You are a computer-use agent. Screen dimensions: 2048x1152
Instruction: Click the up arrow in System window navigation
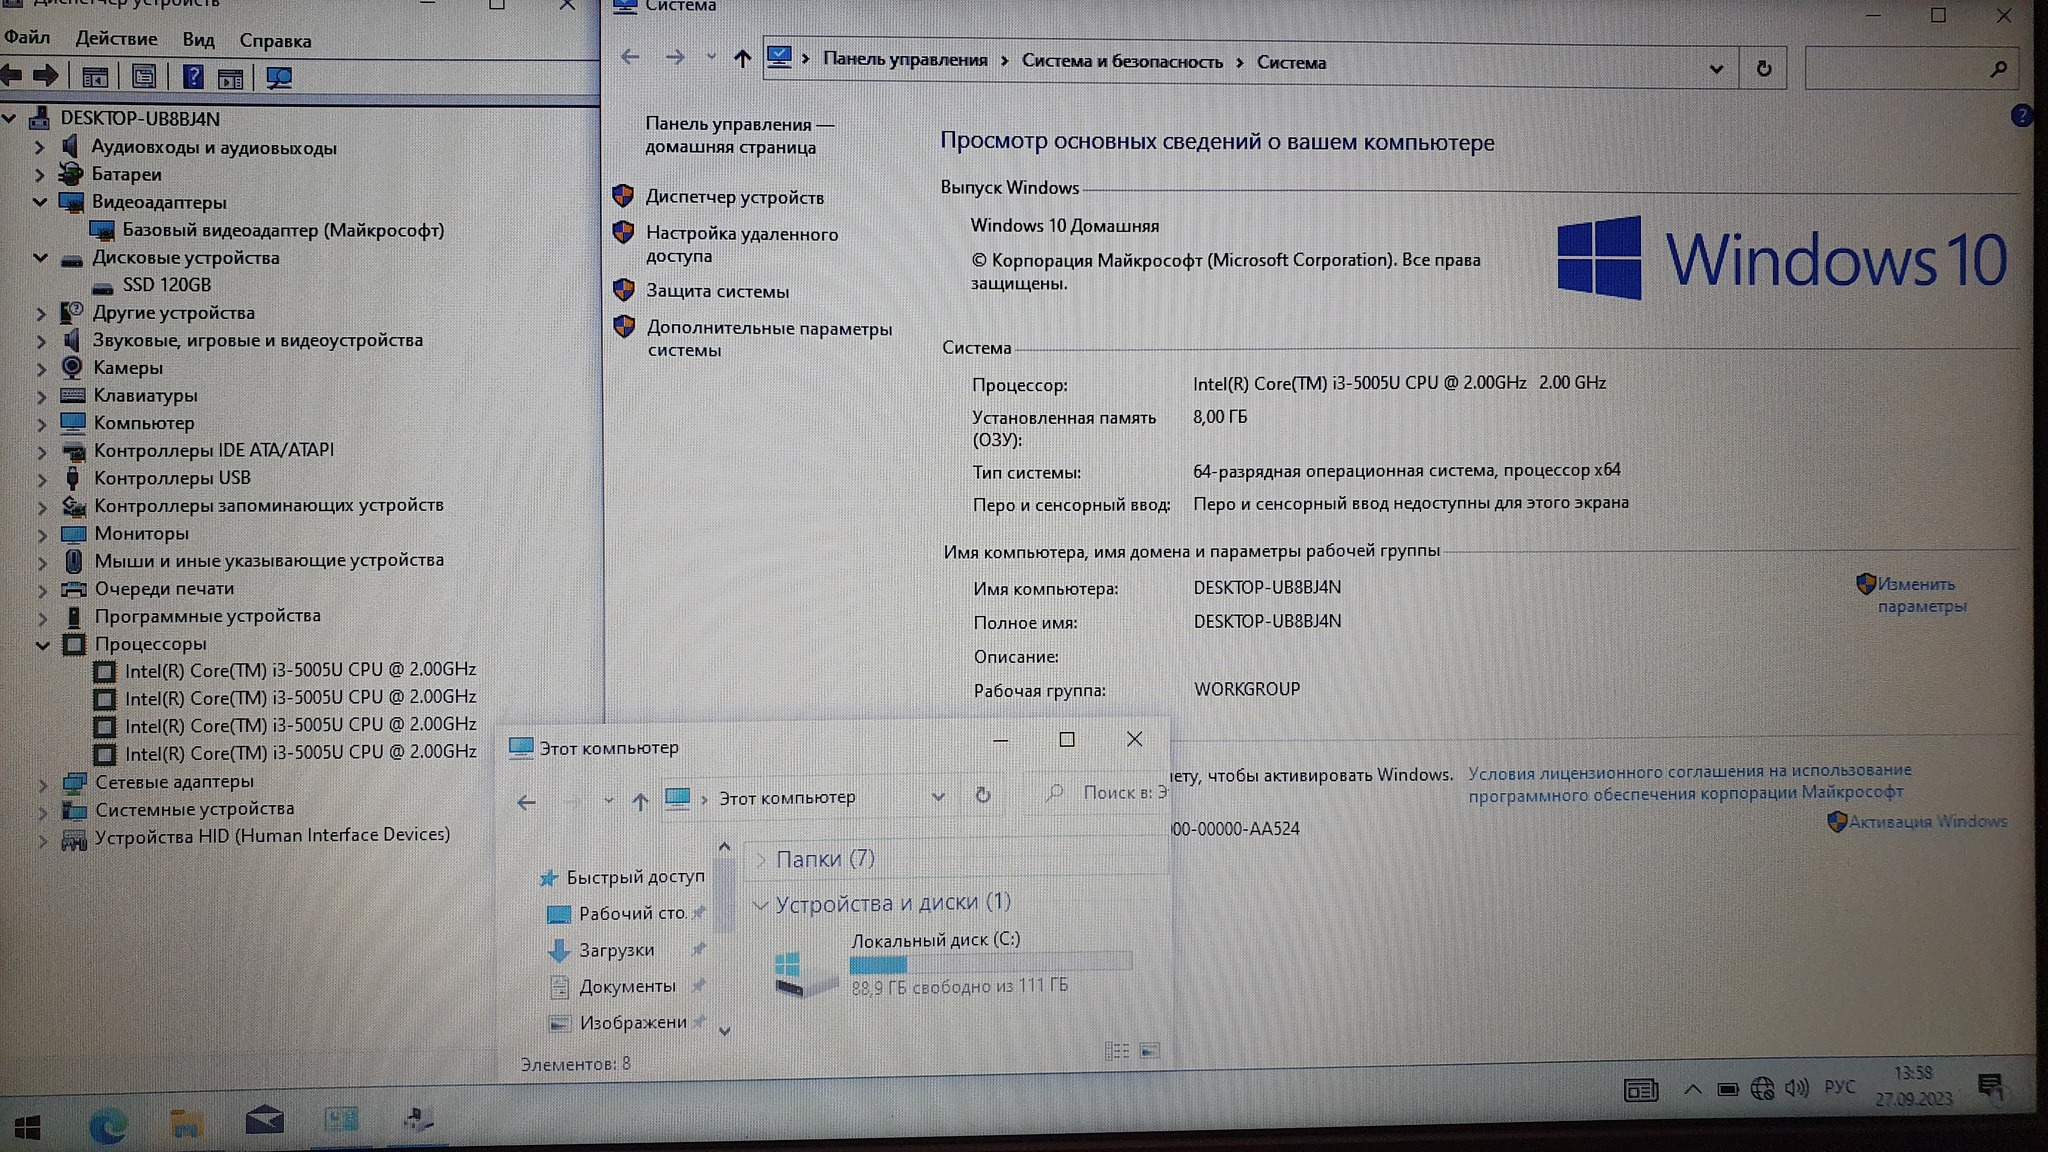742,59
